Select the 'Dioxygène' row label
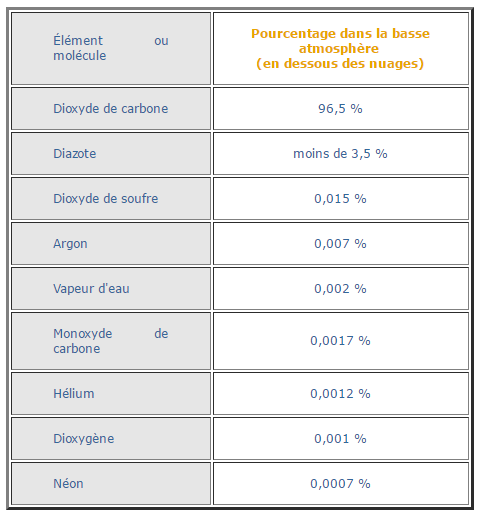The width and height of the screenshot is (479, 515). tap(111, 439)
